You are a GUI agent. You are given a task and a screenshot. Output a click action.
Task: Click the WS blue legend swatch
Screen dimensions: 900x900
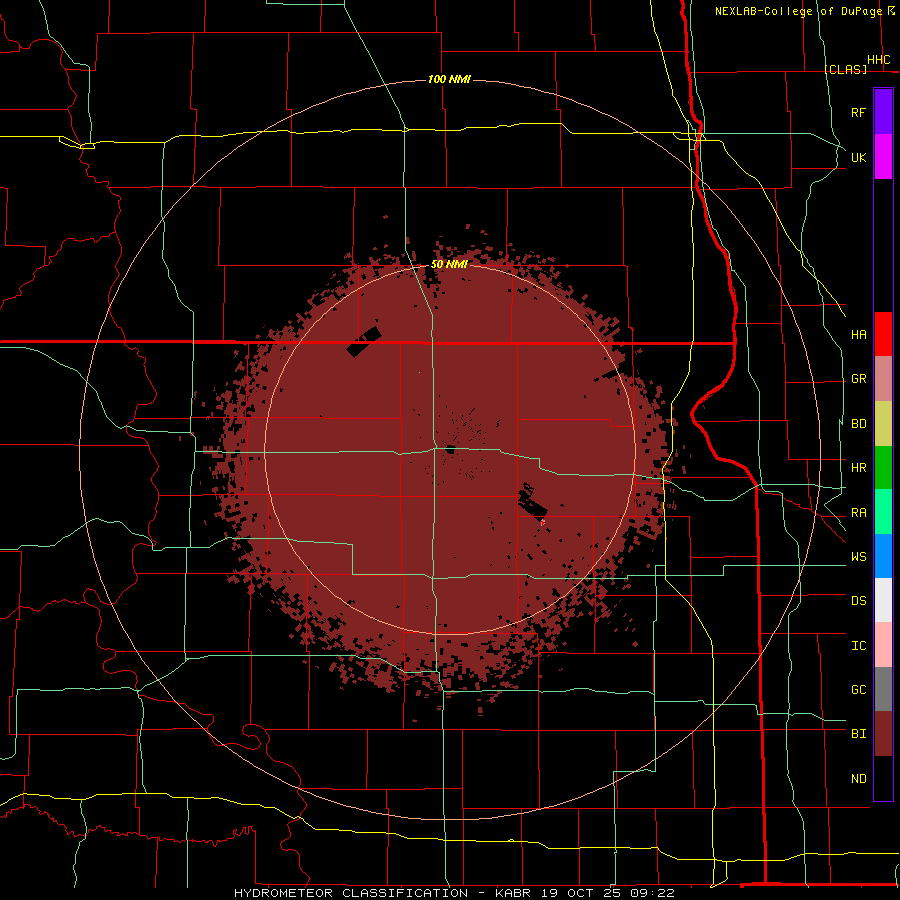click(883, 556)
